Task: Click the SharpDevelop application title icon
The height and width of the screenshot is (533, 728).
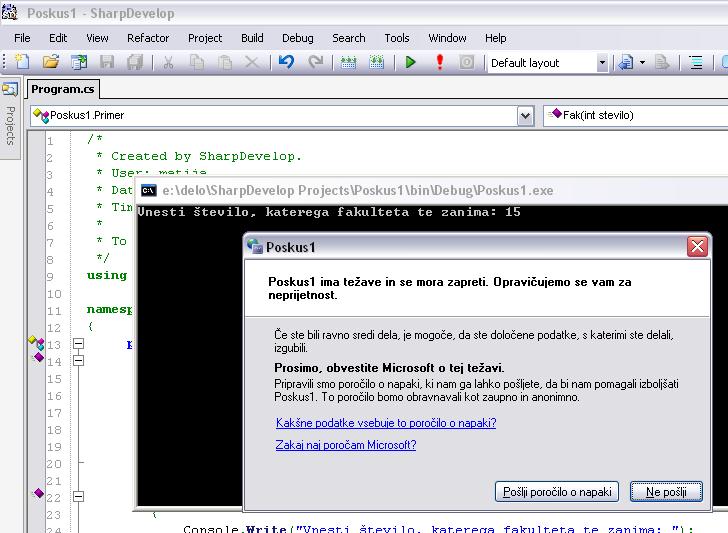Action: pos(10,13)
